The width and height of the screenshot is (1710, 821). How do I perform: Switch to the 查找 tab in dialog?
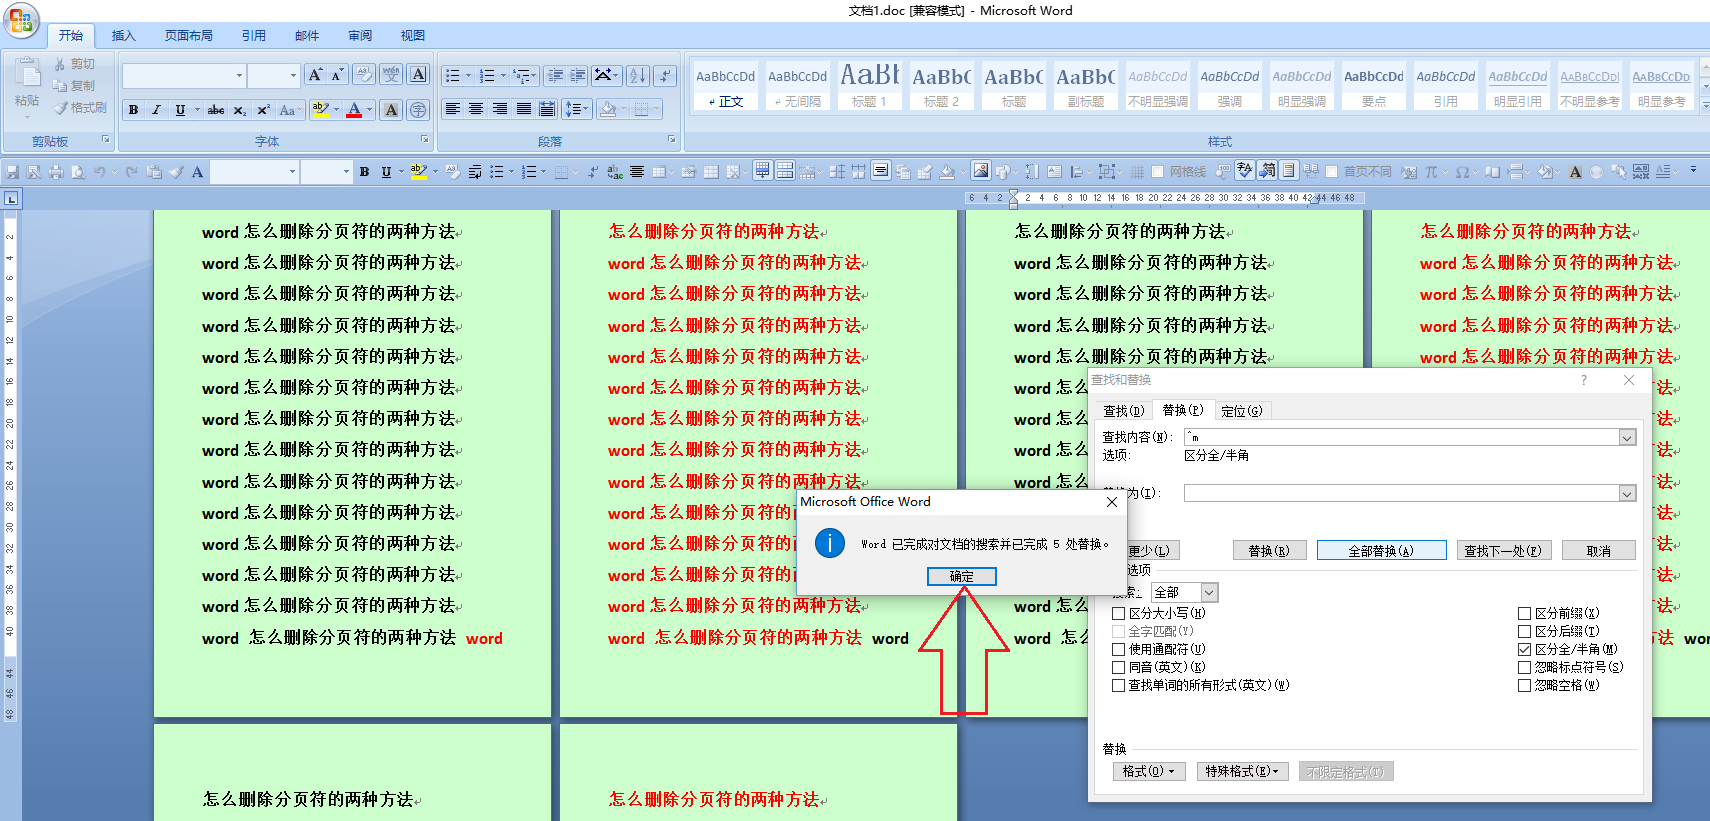1123,411
